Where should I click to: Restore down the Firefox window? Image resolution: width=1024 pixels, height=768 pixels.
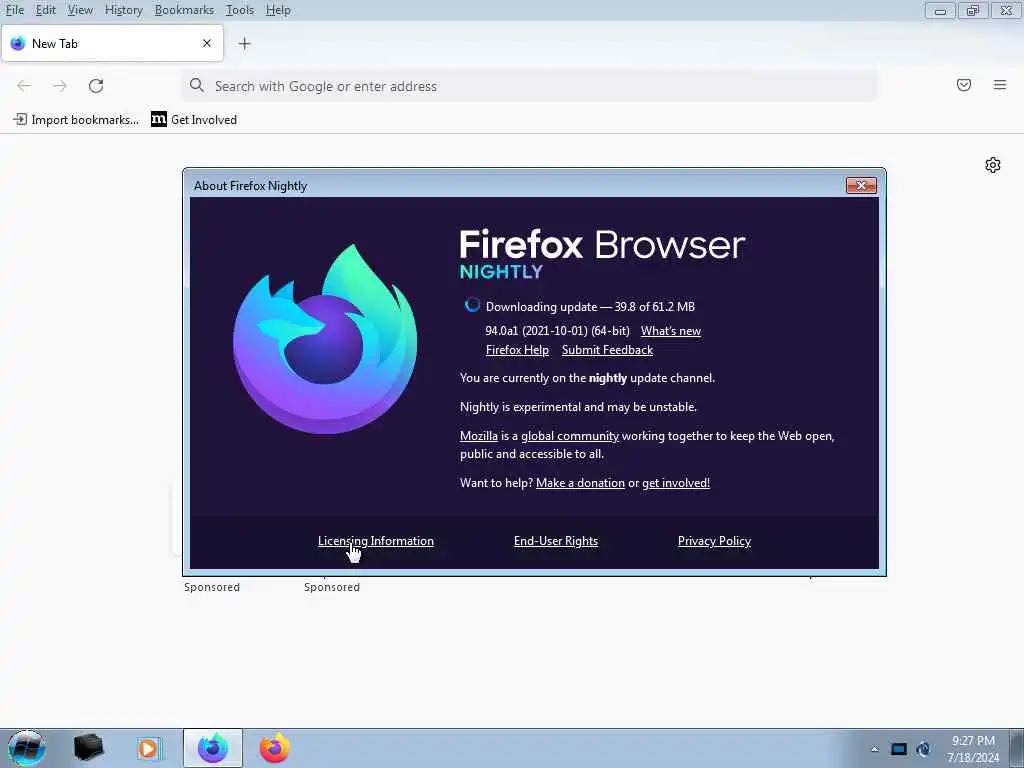coord(972,10)
